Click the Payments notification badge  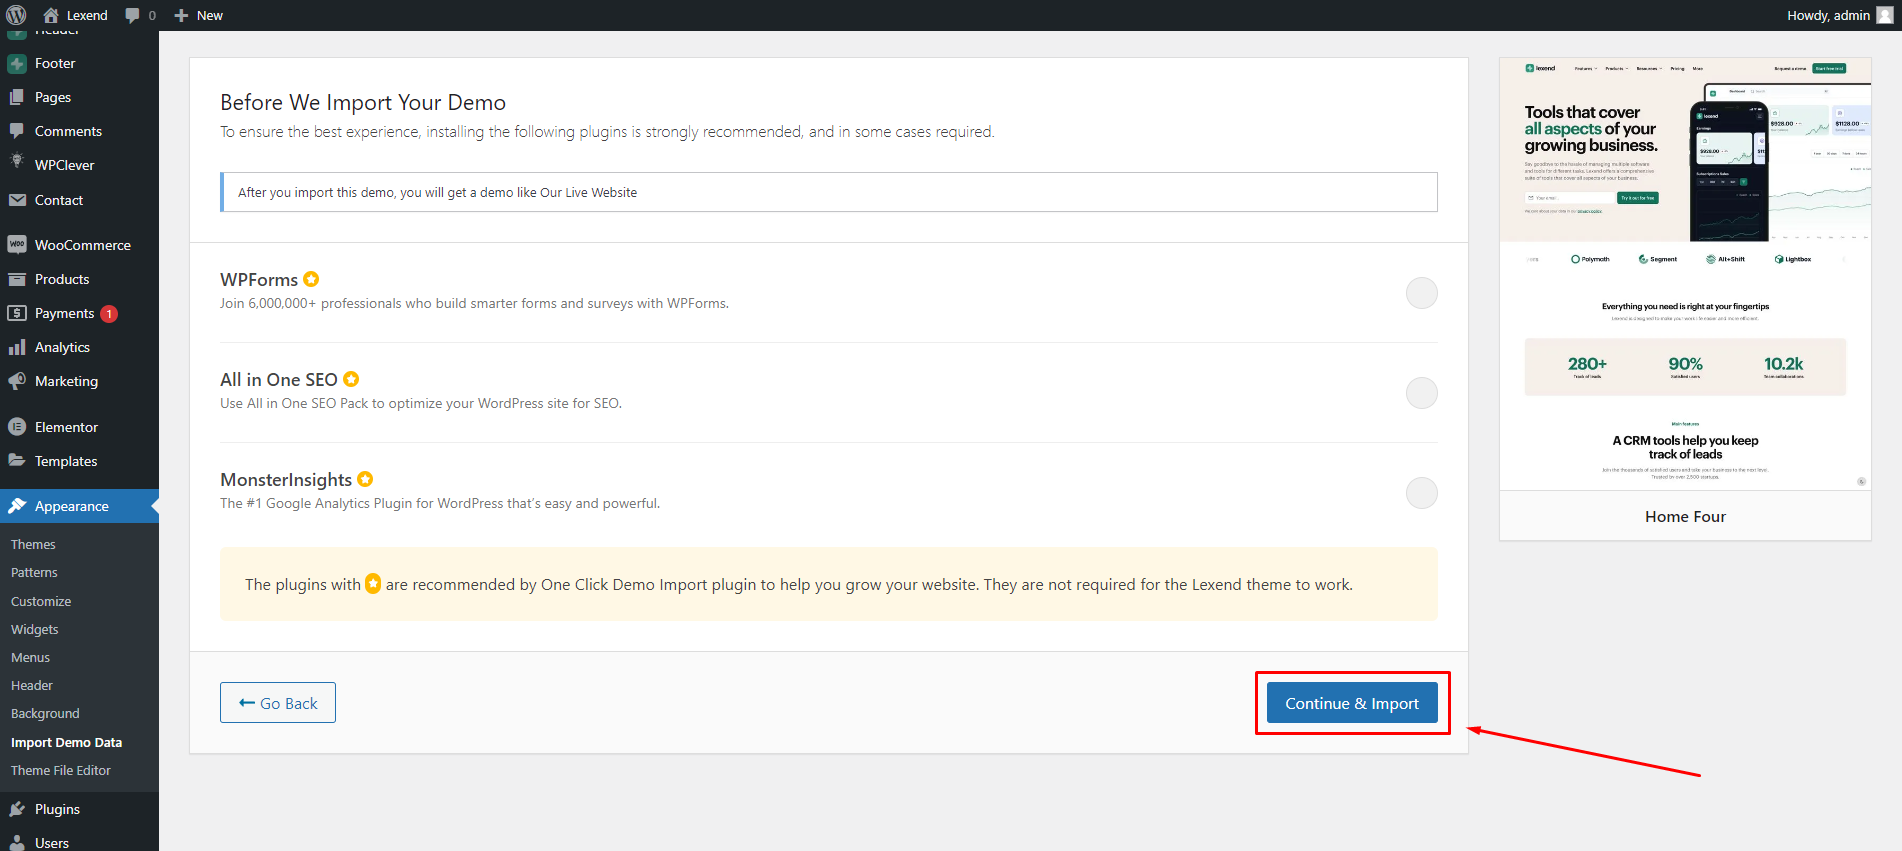[109, 314]
